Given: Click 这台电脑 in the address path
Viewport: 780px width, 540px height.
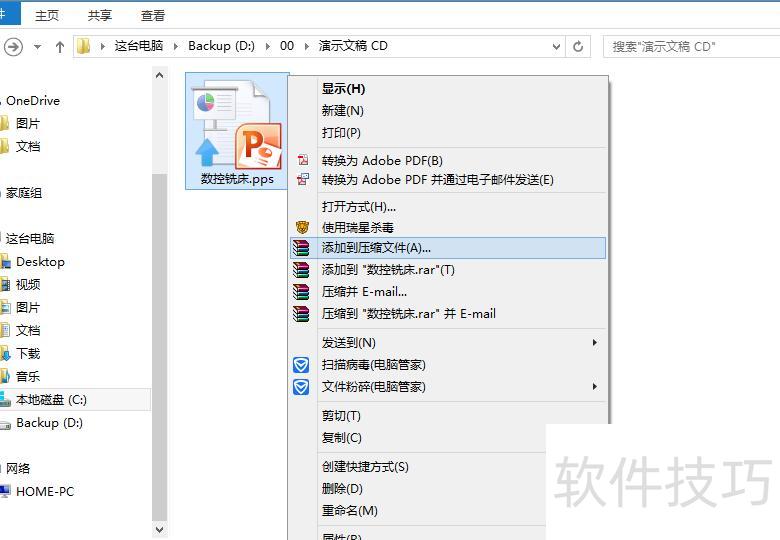Looking at the screenshot, I should click(x=139, y=46).
